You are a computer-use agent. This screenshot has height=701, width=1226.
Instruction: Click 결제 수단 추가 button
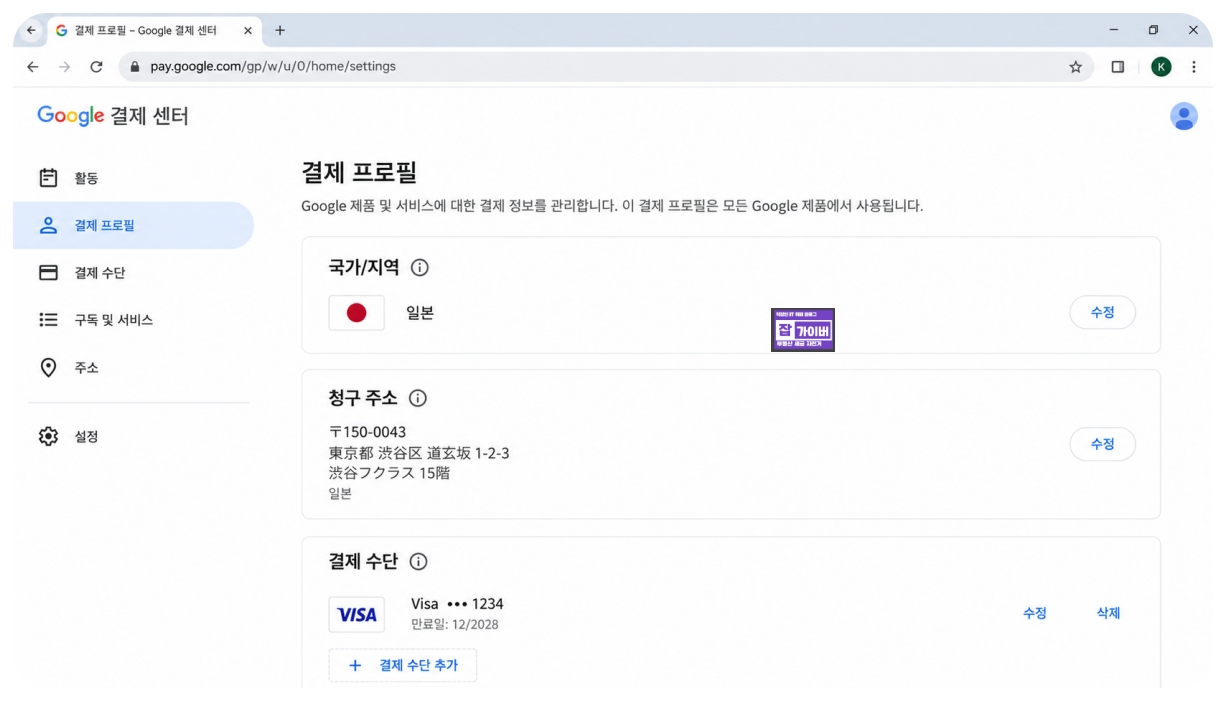[403, 665]
